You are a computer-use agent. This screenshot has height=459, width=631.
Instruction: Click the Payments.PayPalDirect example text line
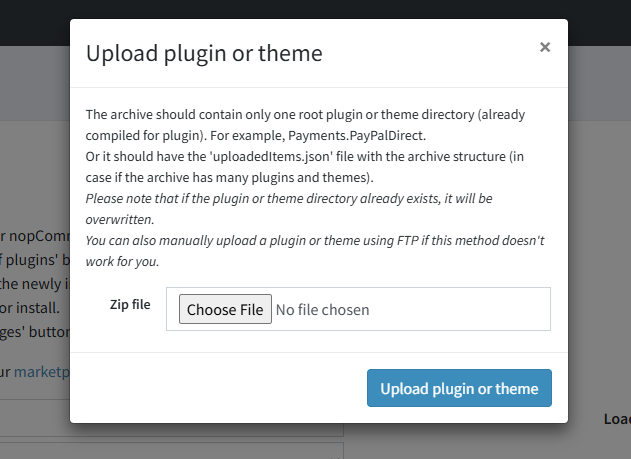click(x=270, y=135)
